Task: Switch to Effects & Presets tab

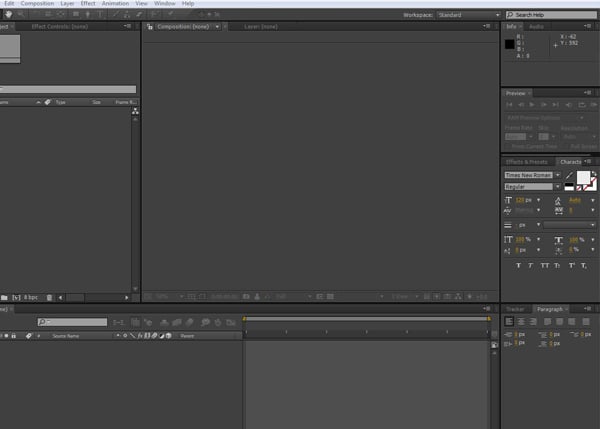Action: [x=527, y=162]
